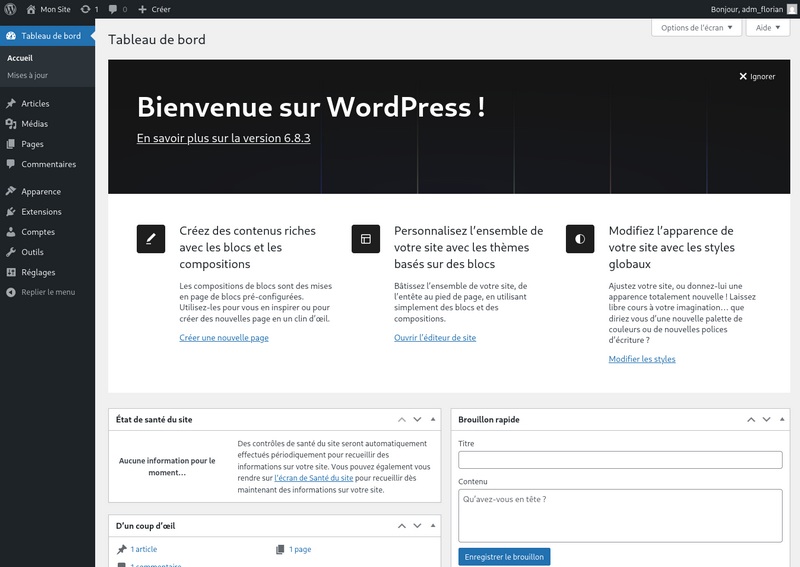
Task: Open the Options de l'écran dropdown
Action: [x=696, y=28]
